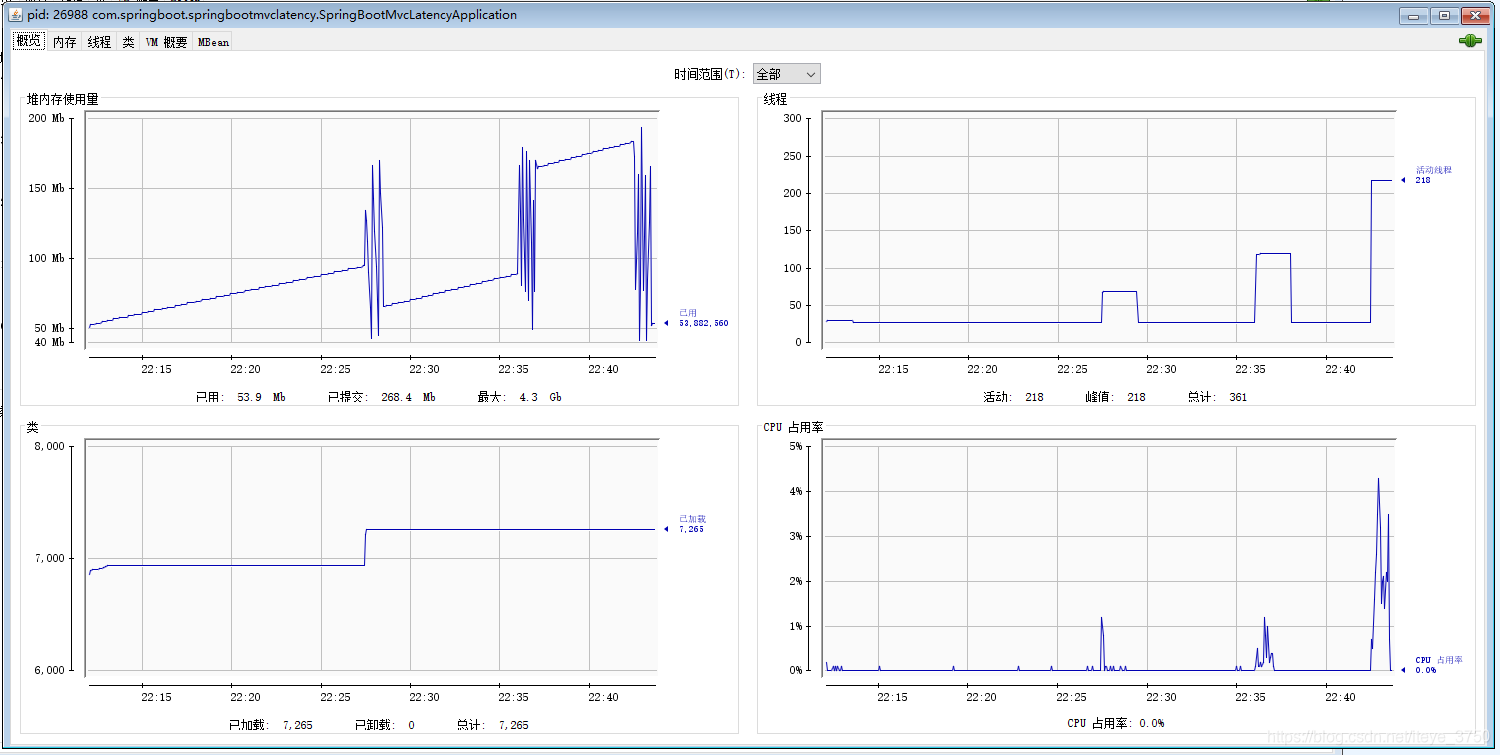The width and height of the screenshot is (1500, 755).
Task: Click the 峰值: 218 peak value
Action: pyautogui.click(x=1115, y=397)
